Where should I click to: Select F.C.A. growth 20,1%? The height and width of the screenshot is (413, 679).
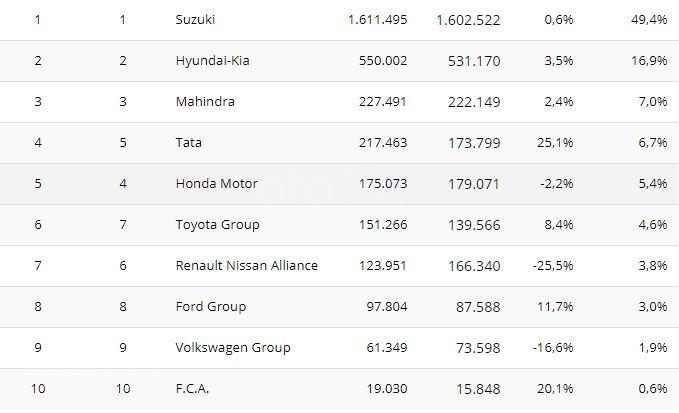(x=555, y=388)
